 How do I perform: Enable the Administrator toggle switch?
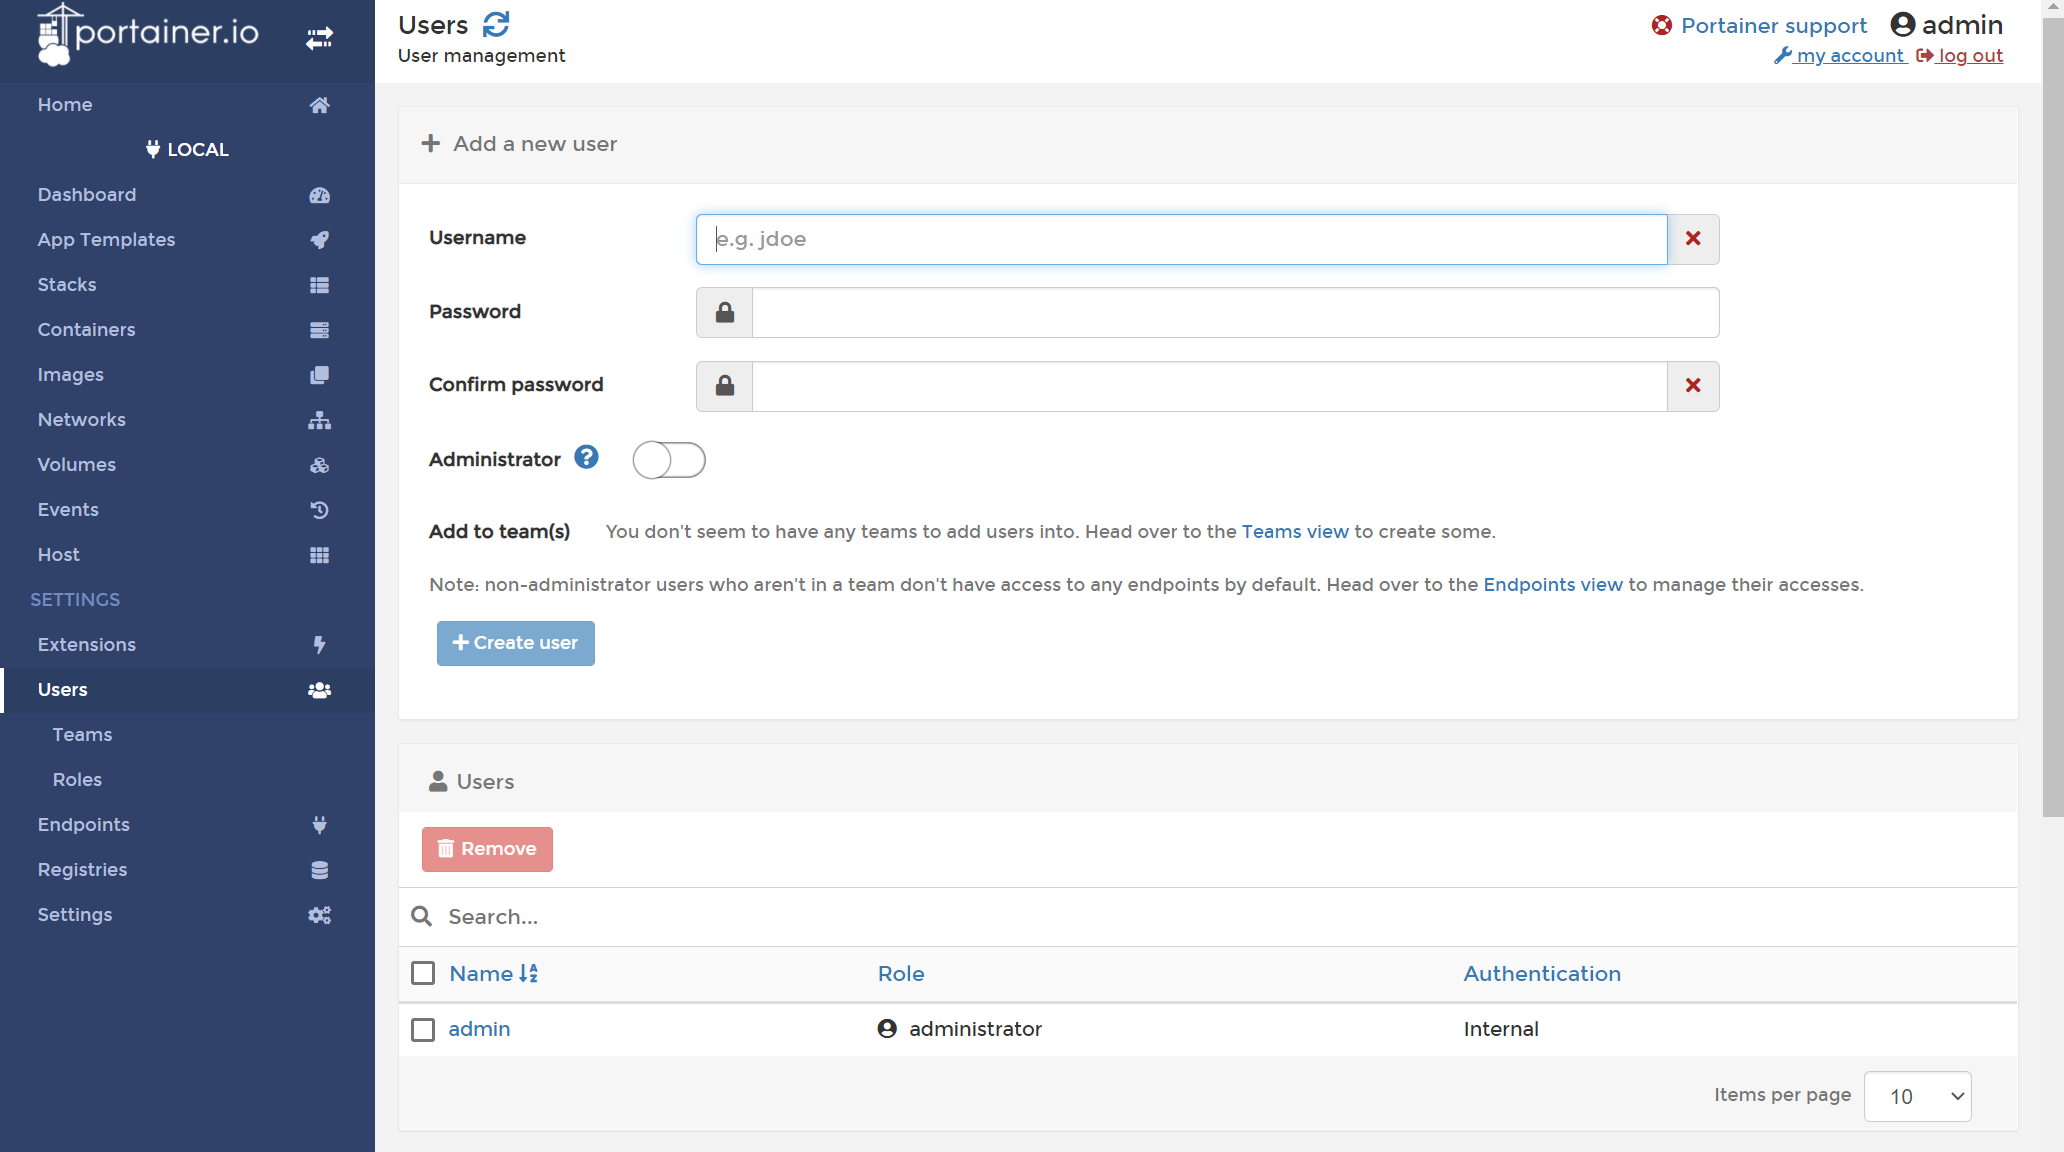669,460
